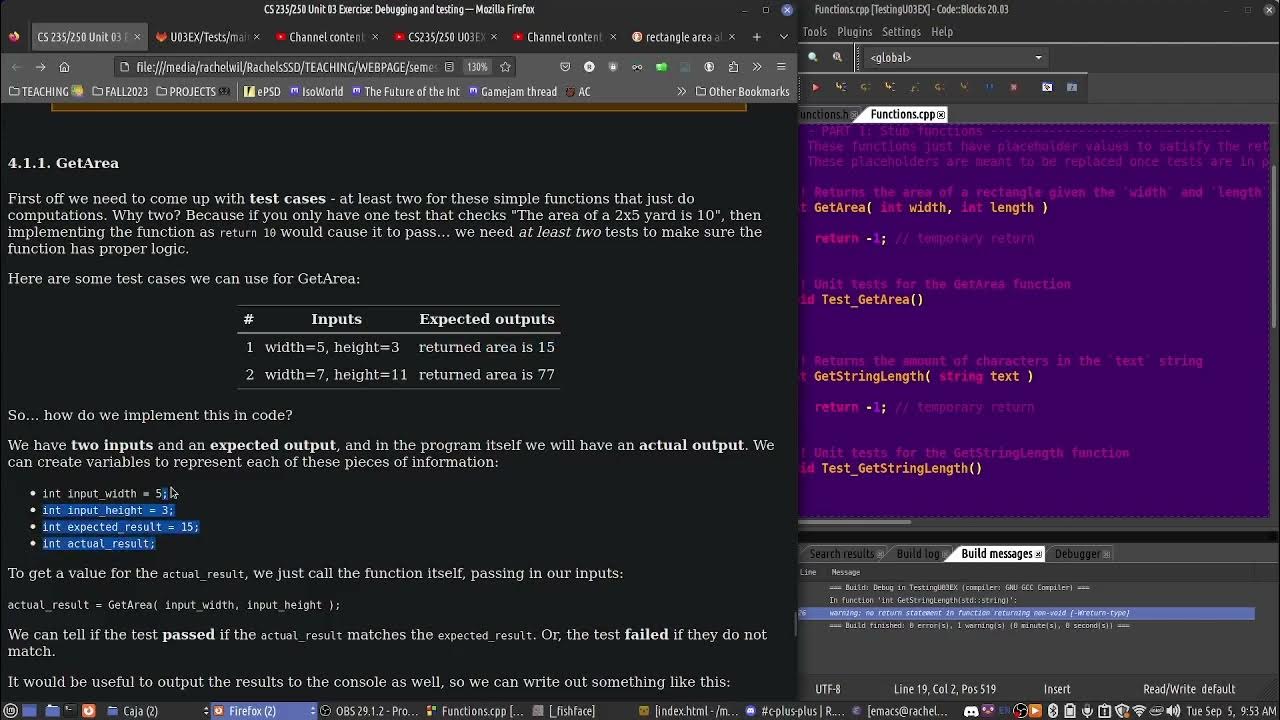Click the debugger Step into icon
The height and width of the screenshot is (720, 1280).
pyautogui.click(x=890, y=87)
